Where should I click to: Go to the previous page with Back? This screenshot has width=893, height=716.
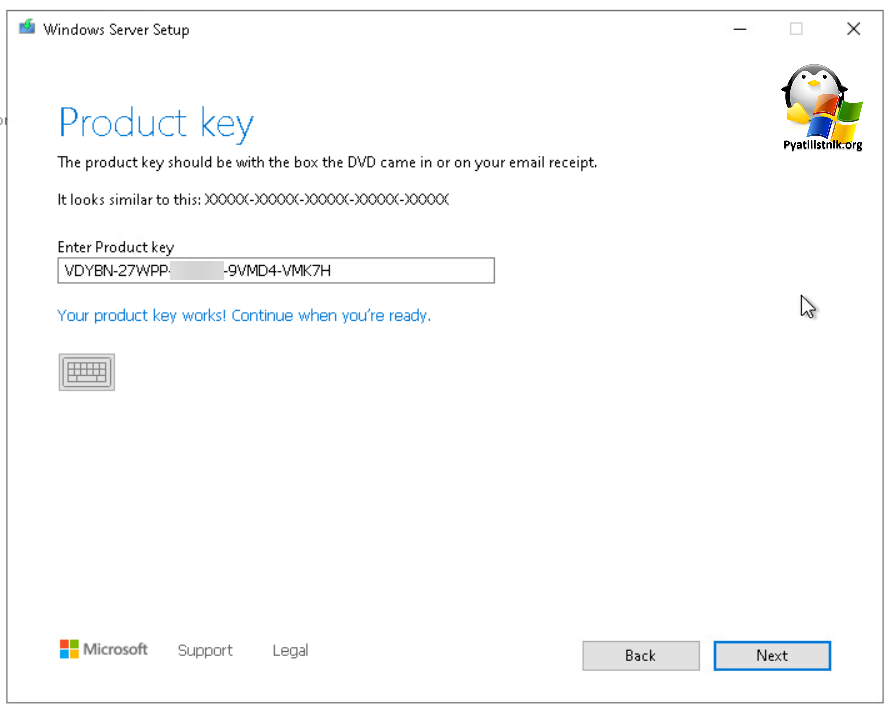[x=641, y=656]
